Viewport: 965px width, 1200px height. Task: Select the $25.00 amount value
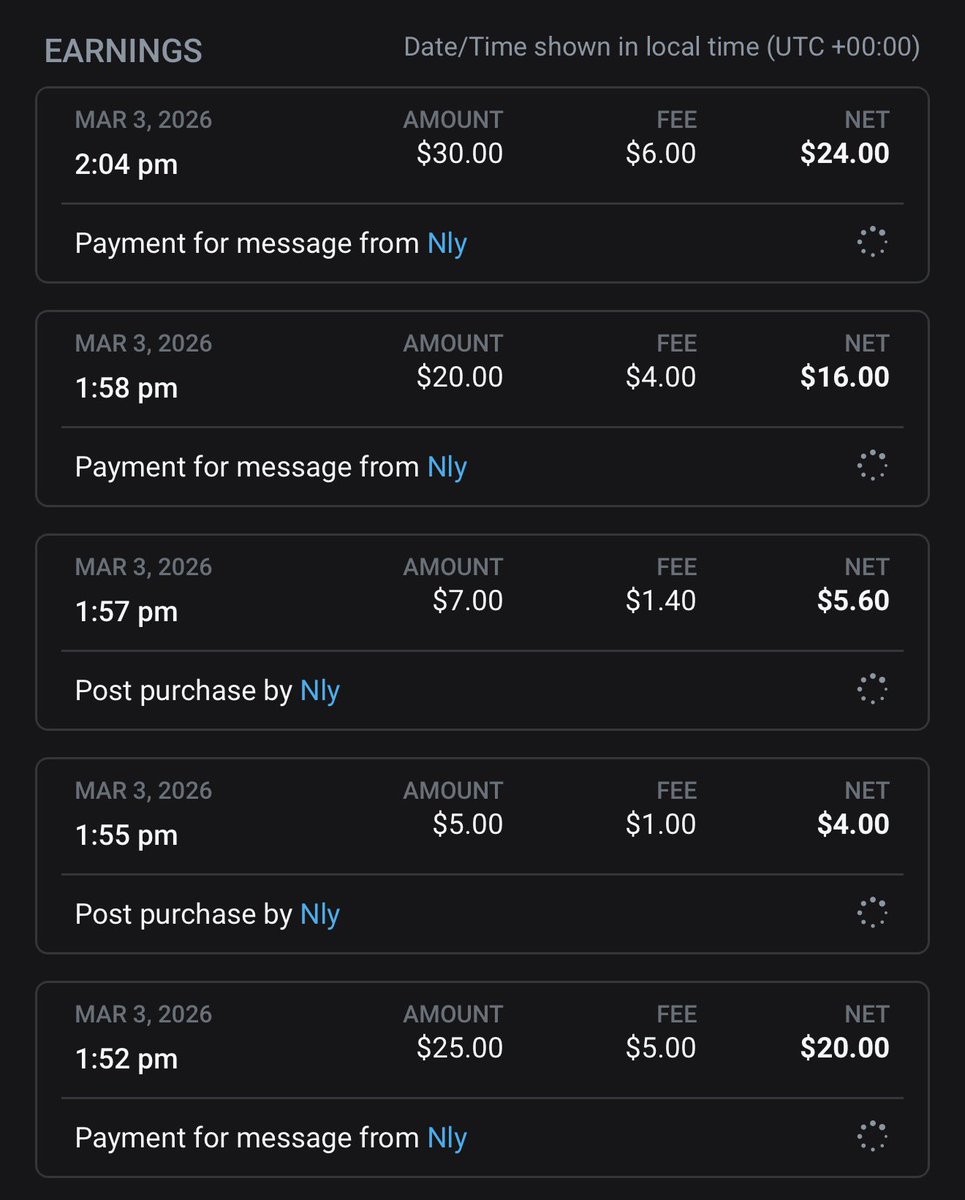coord(459,1047)
